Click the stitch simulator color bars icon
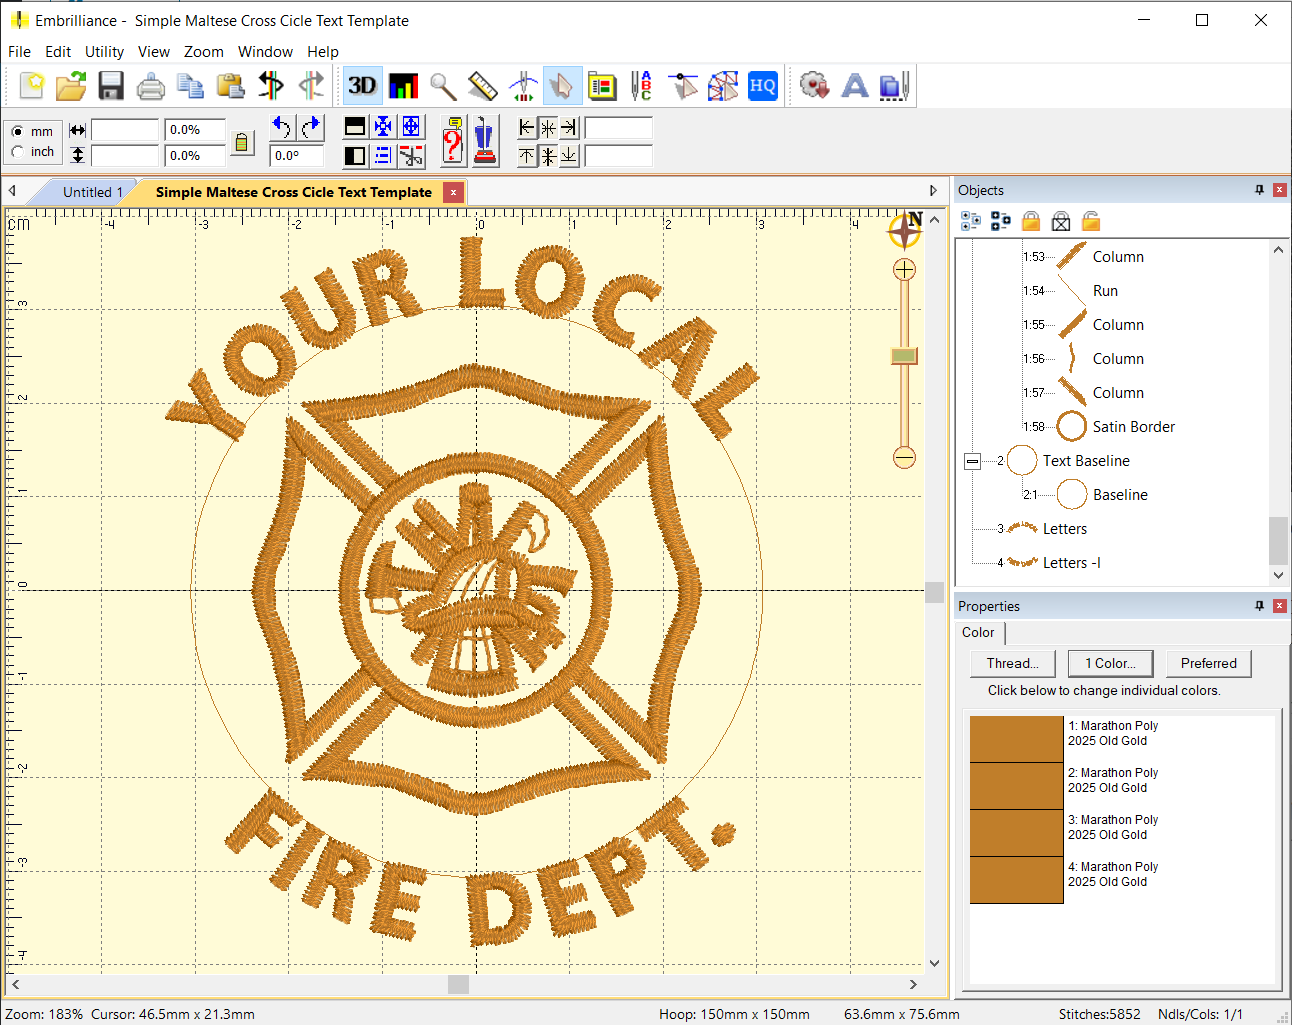 pos(403,86)
